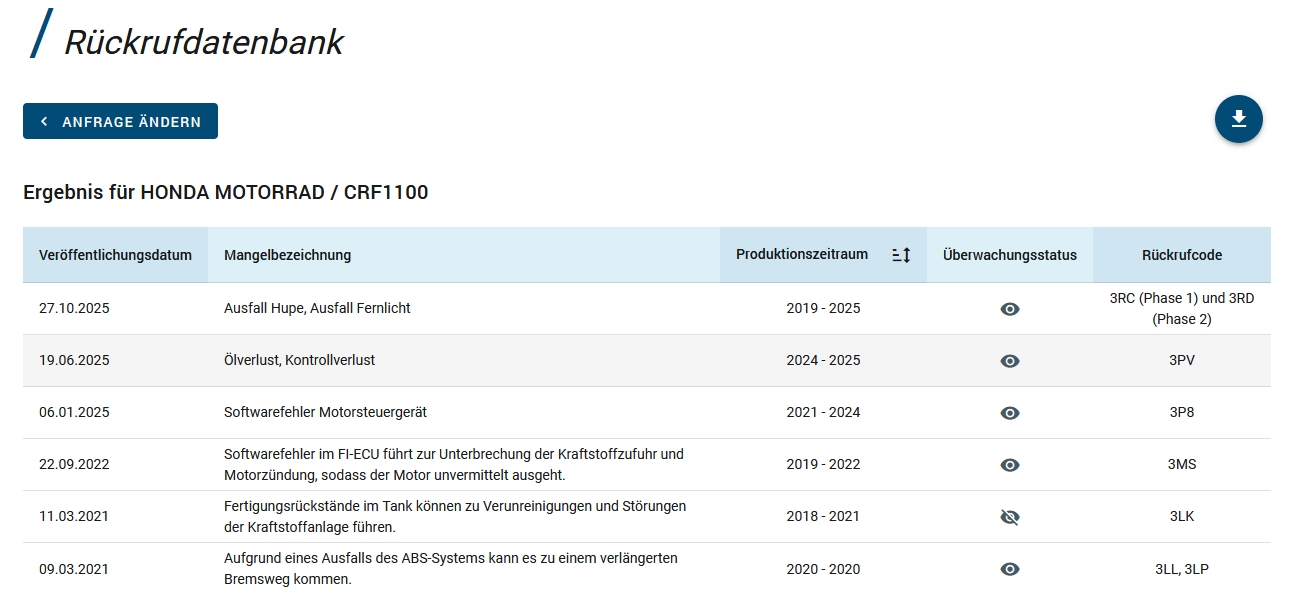Select Softwarefehler Motorsteuergerät recall entry
The height and width of the screenshot is (594, 1293).
(x=325, y=412)
